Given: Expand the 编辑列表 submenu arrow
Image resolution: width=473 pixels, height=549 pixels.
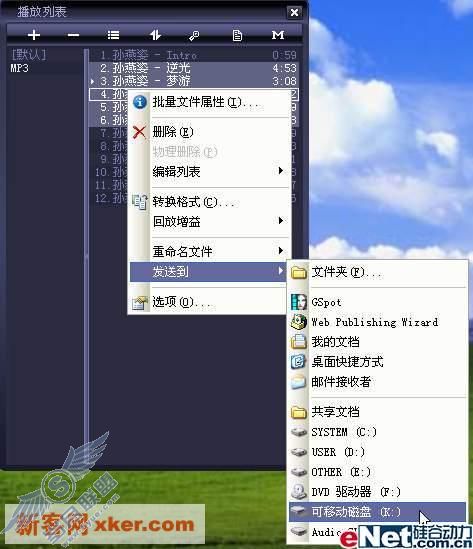Looking at the screenshot, I should (280, 171).
